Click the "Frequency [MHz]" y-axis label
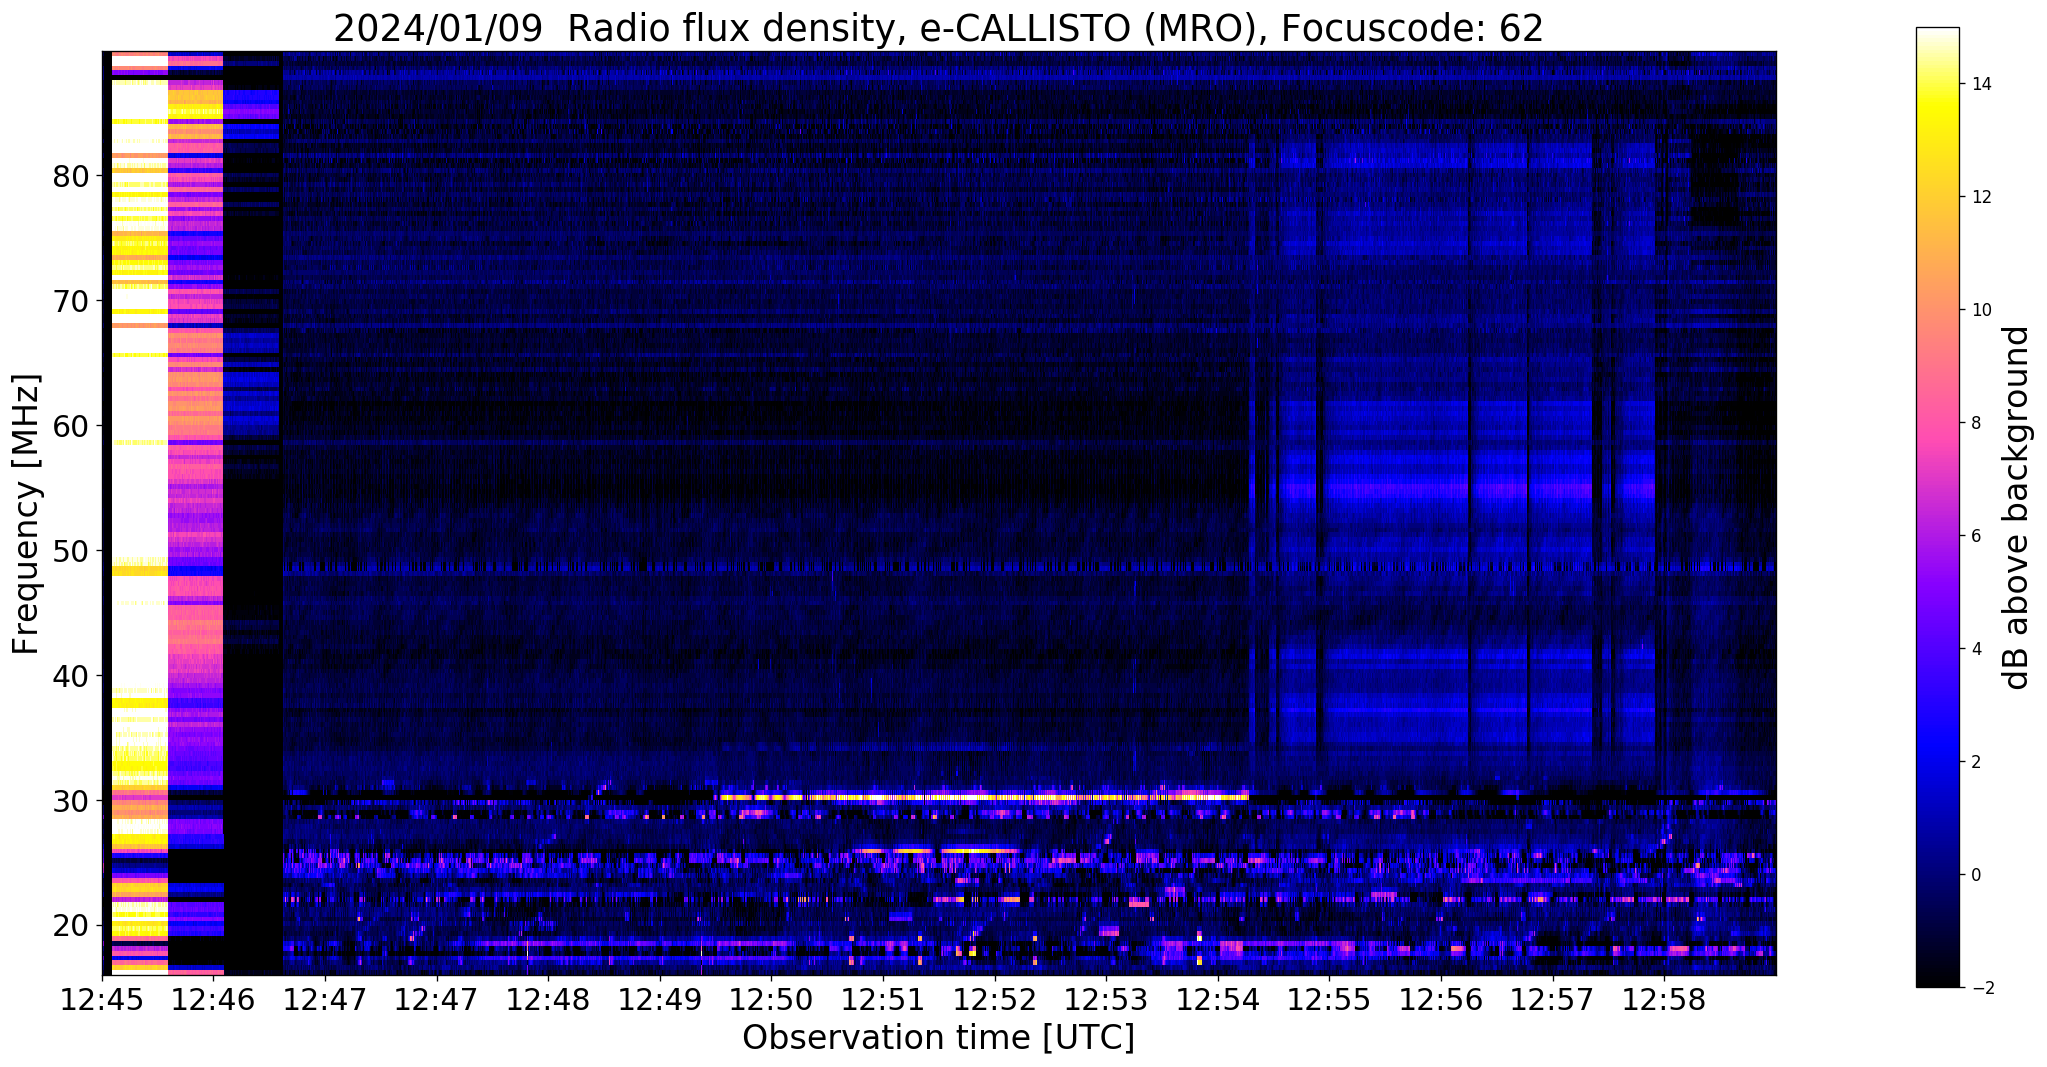Screen dimensions: 2047x1067 tap(27, 514)
